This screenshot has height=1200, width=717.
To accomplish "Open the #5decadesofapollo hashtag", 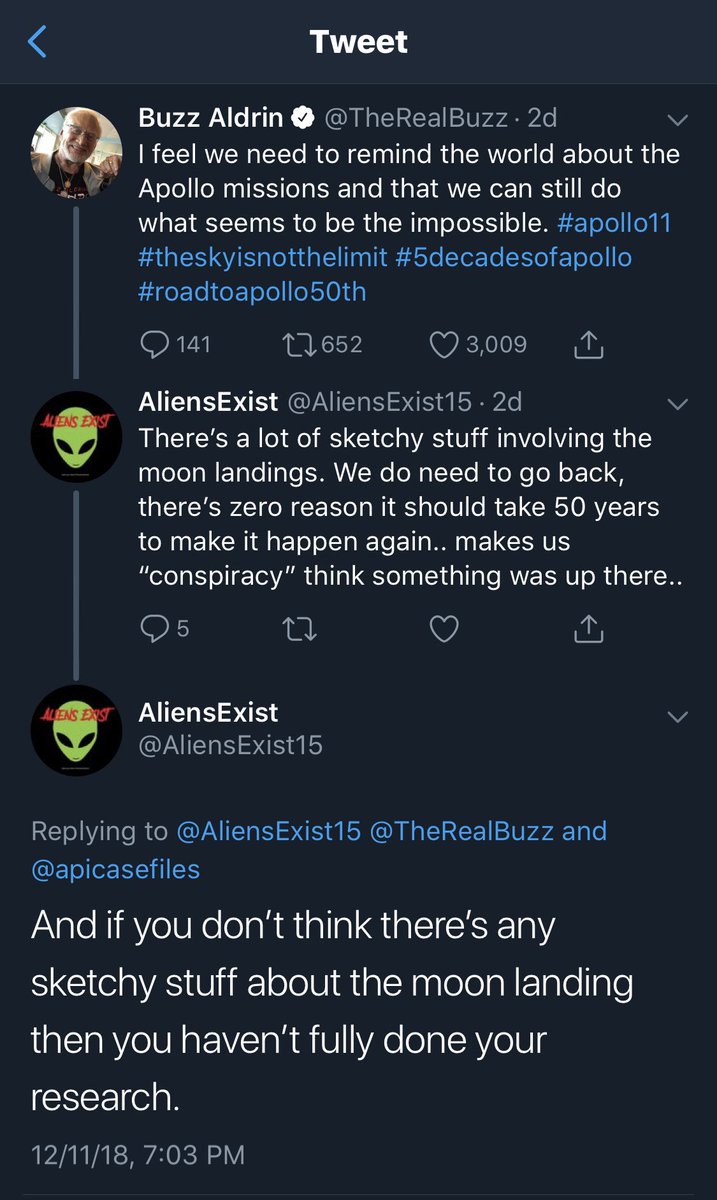I will tap(514, 257).
